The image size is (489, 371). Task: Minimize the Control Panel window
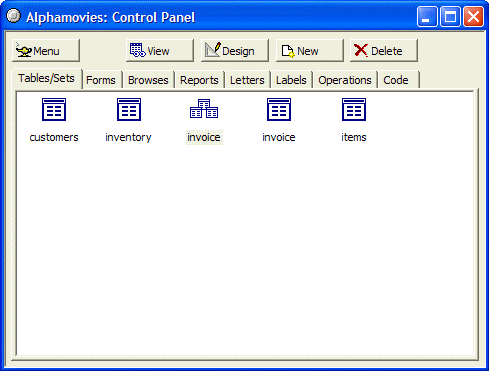coord(427,16)
